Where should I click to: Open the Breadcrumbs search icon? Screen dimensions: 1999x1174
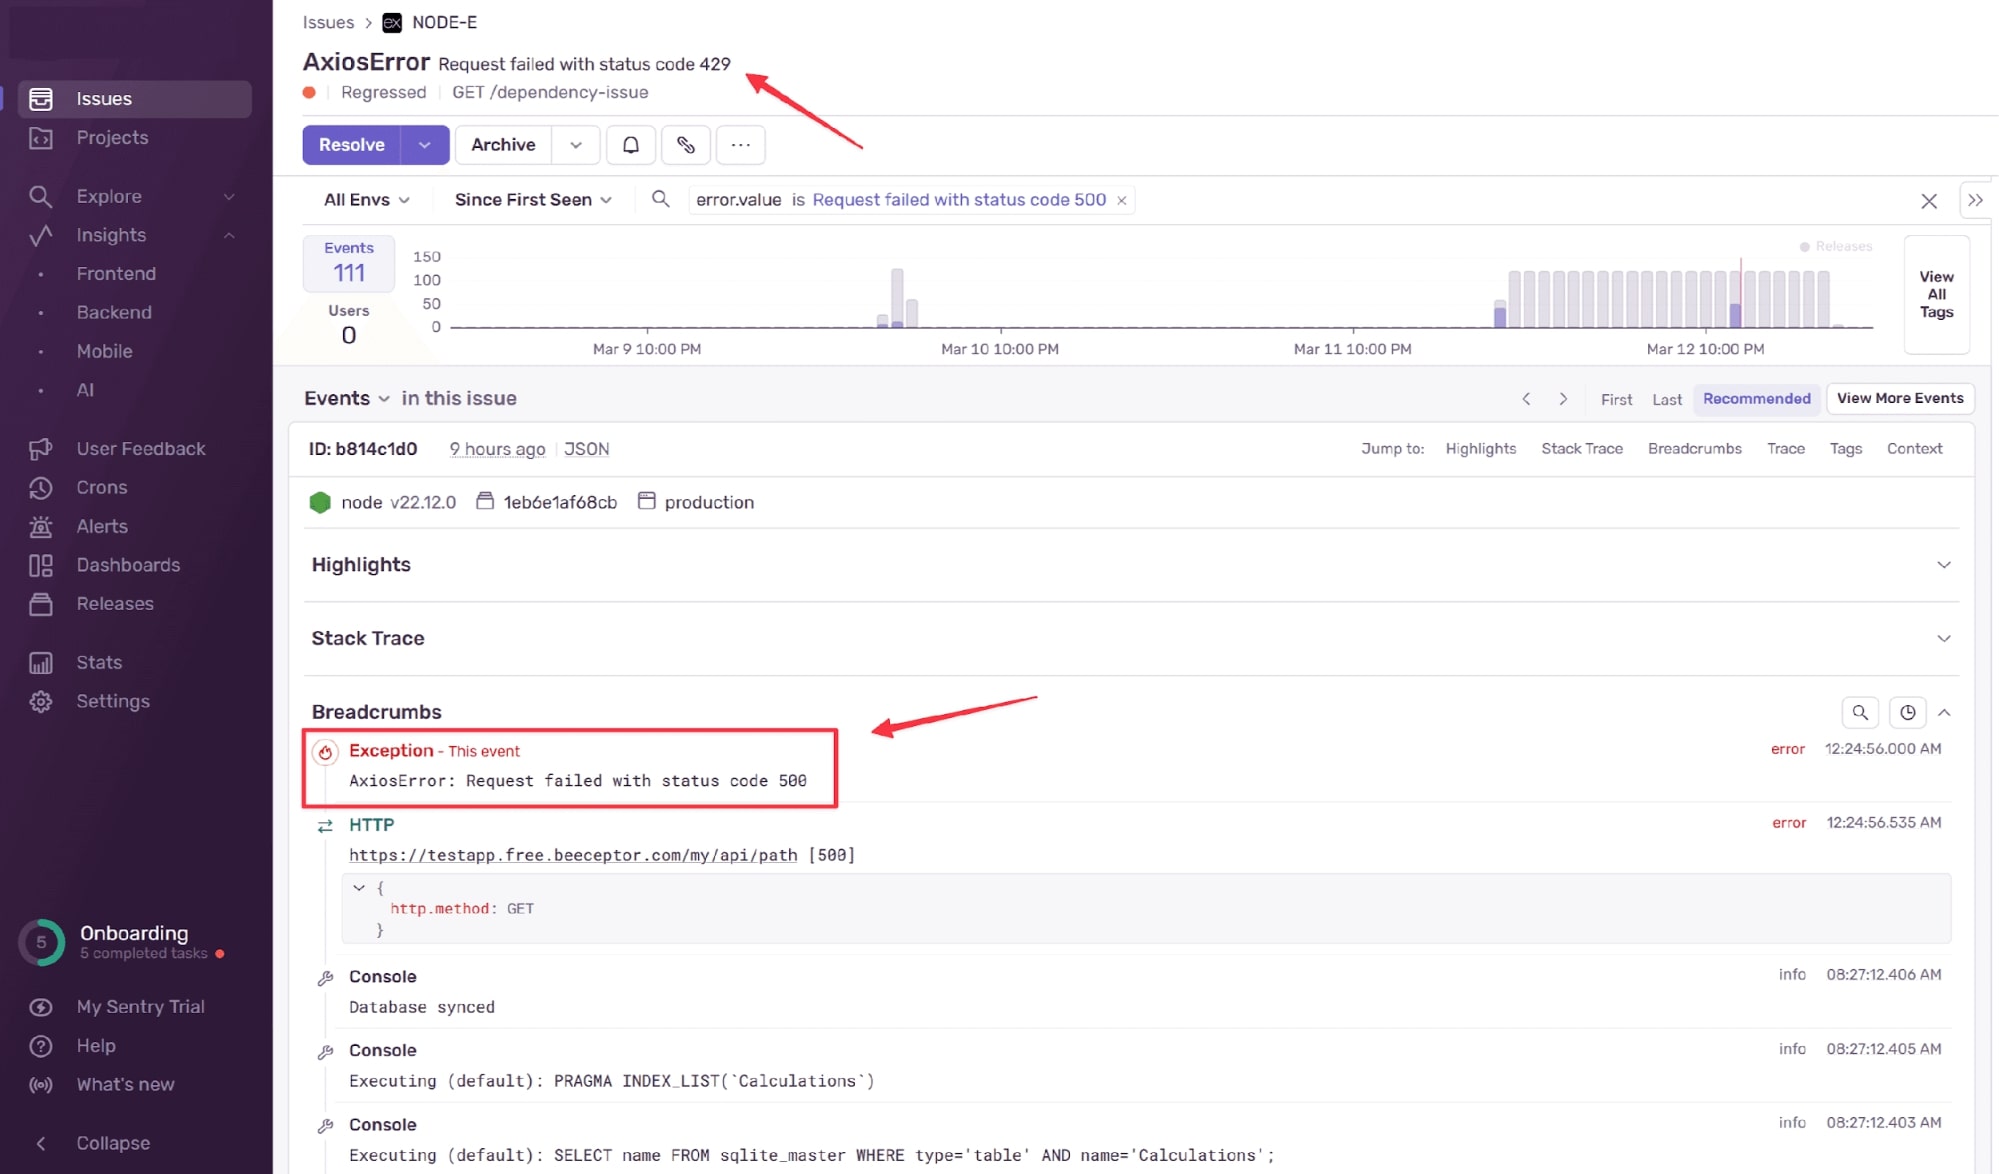click(x=1859, y=712)
